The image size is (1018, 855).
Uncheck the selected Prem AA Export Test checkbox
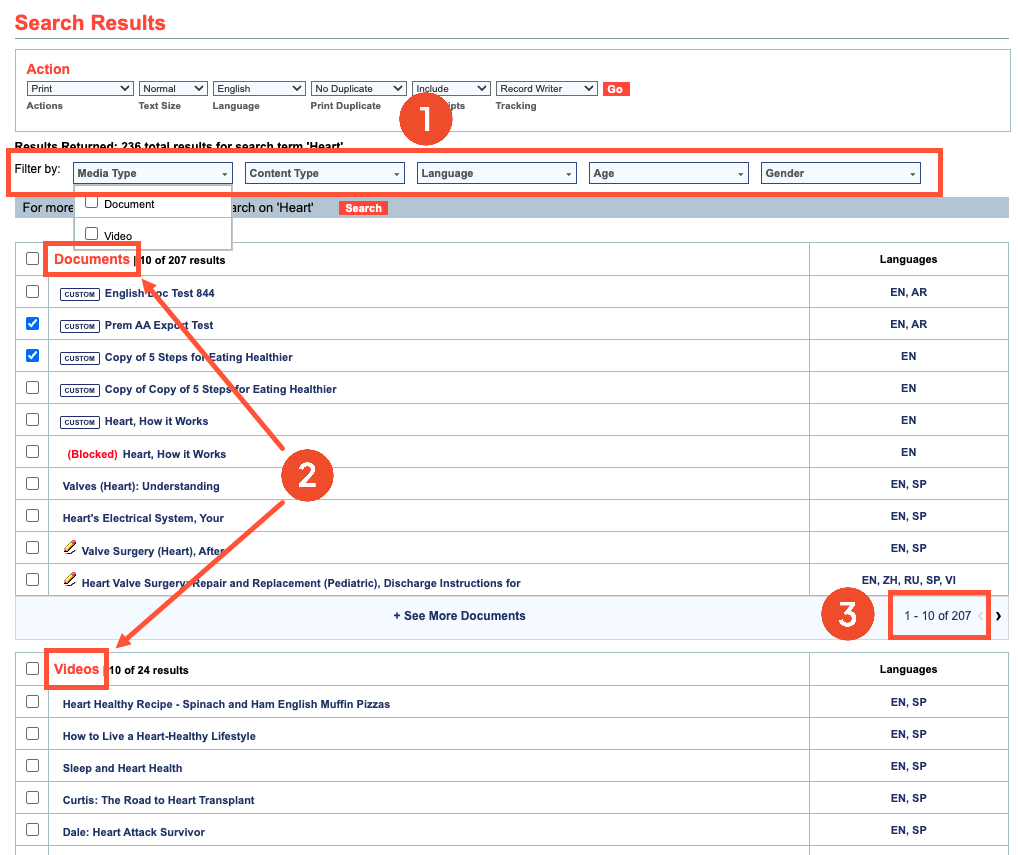tap(31, 325)
